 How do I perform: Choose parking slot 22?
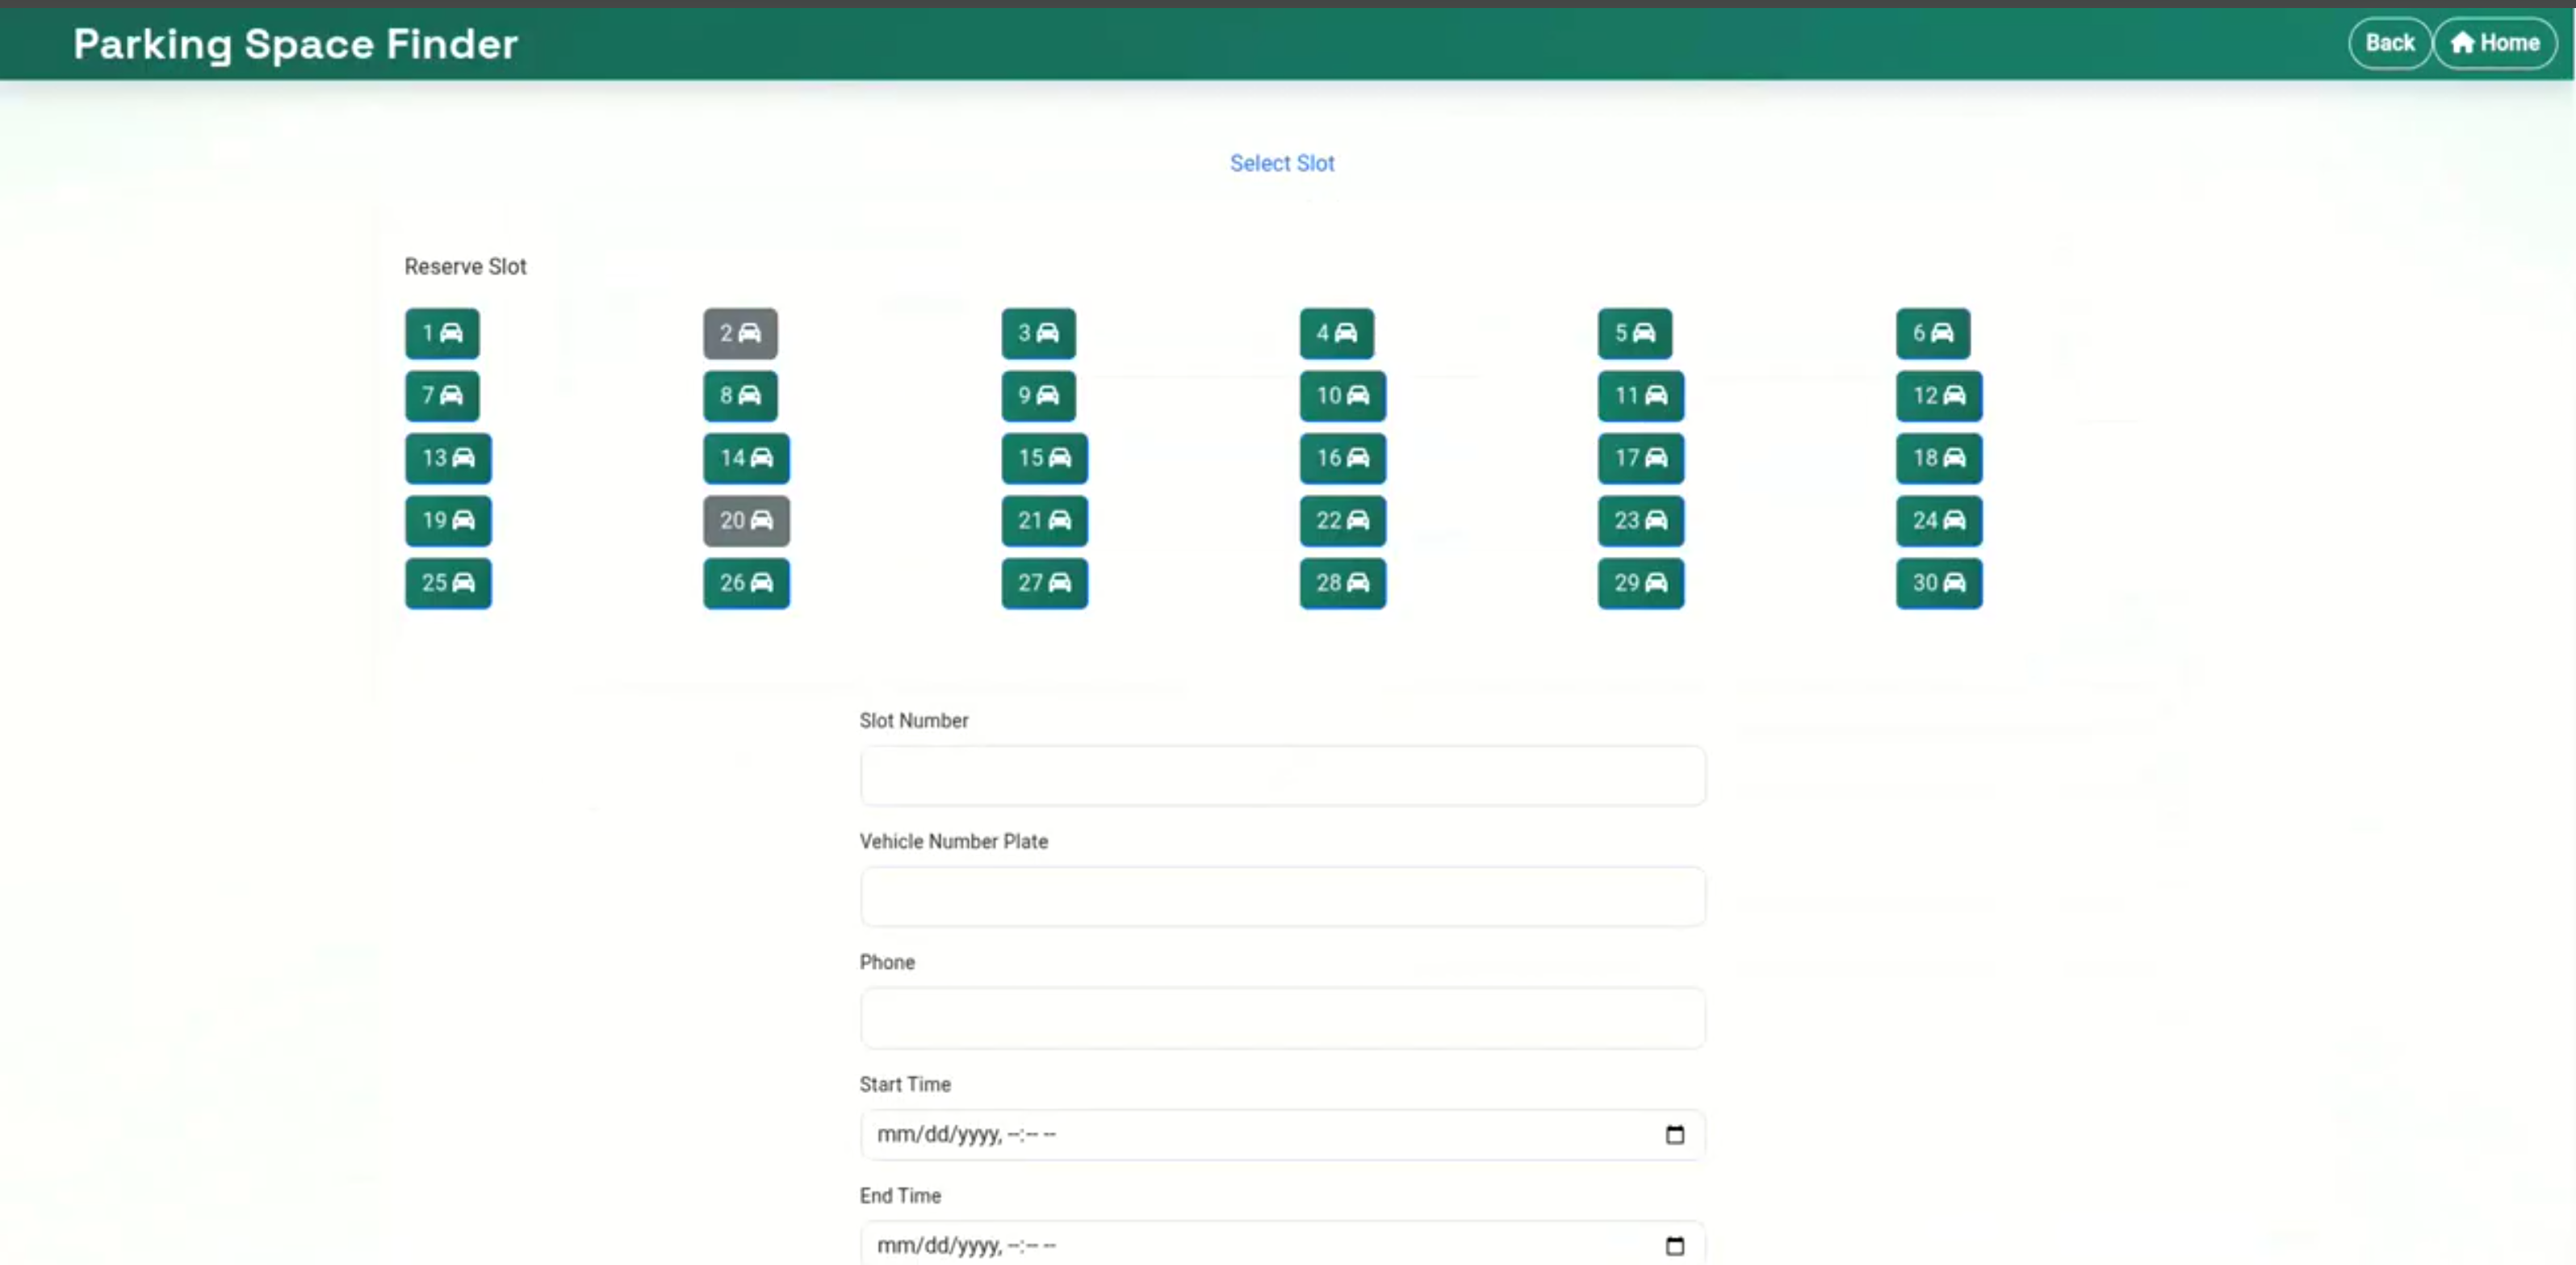(x=1342, y=521)
